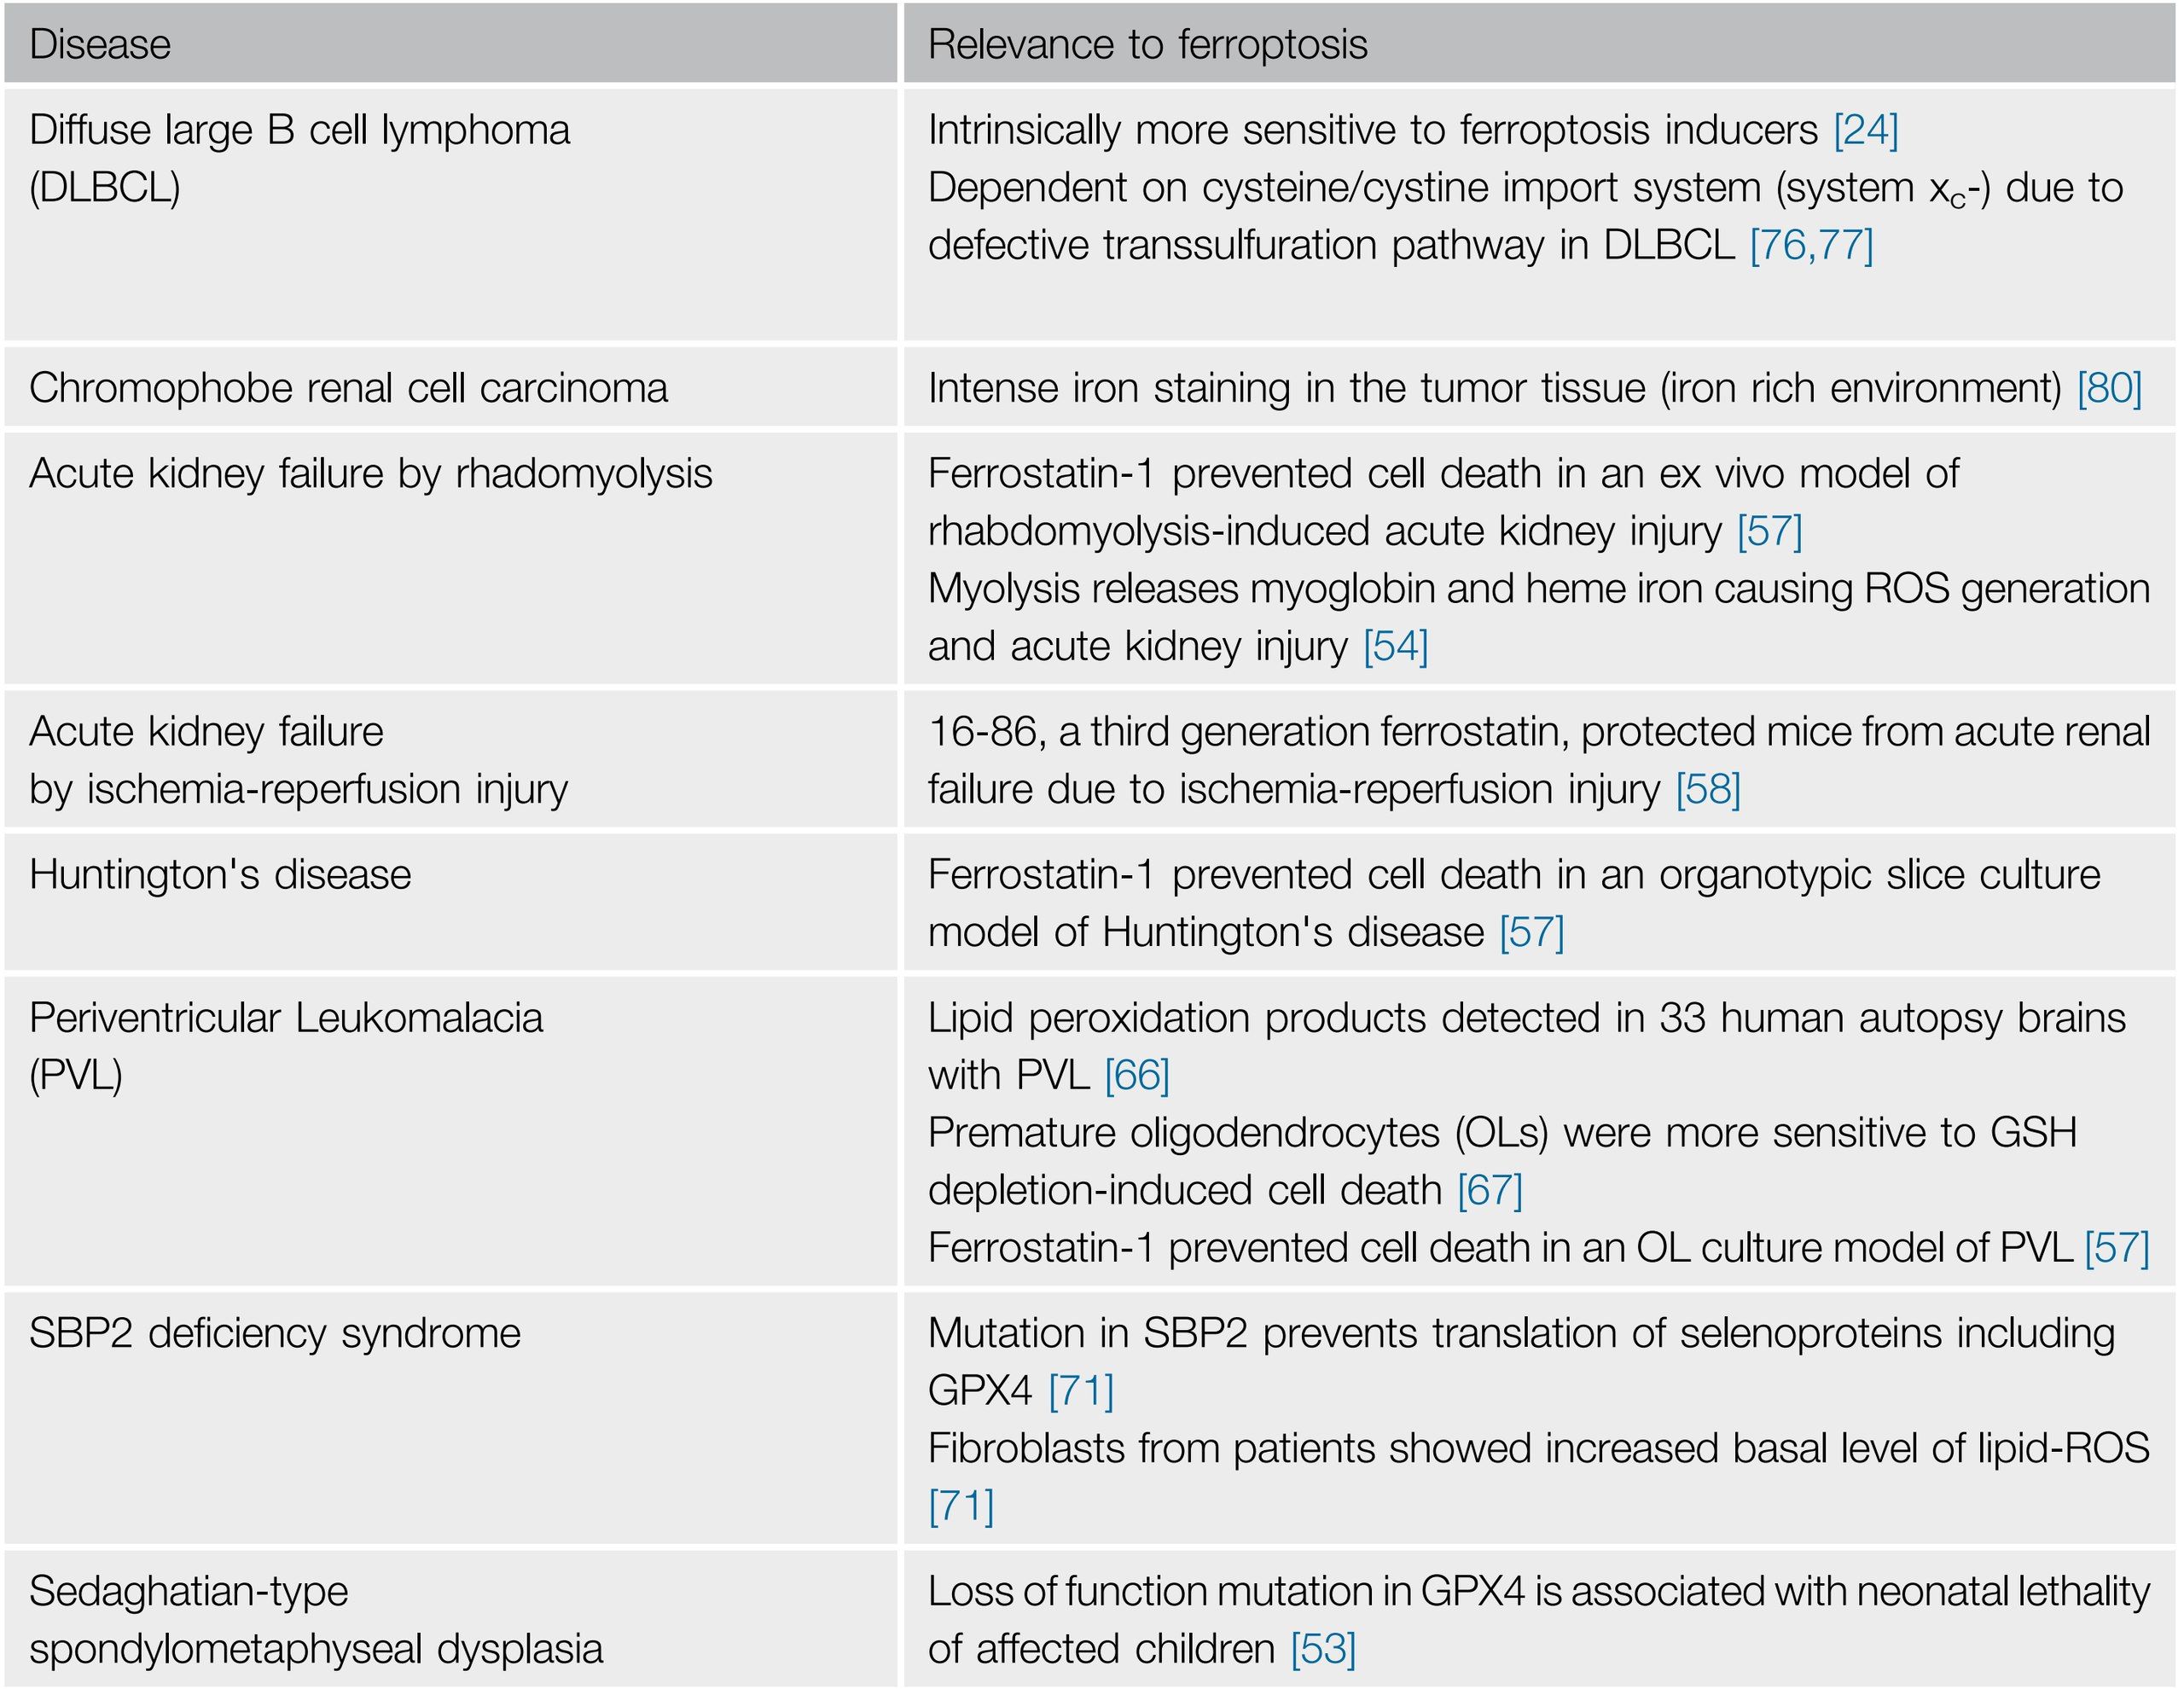2184x1689 pixels.
Task: Click the Disease column header
Action: (100, 44)
